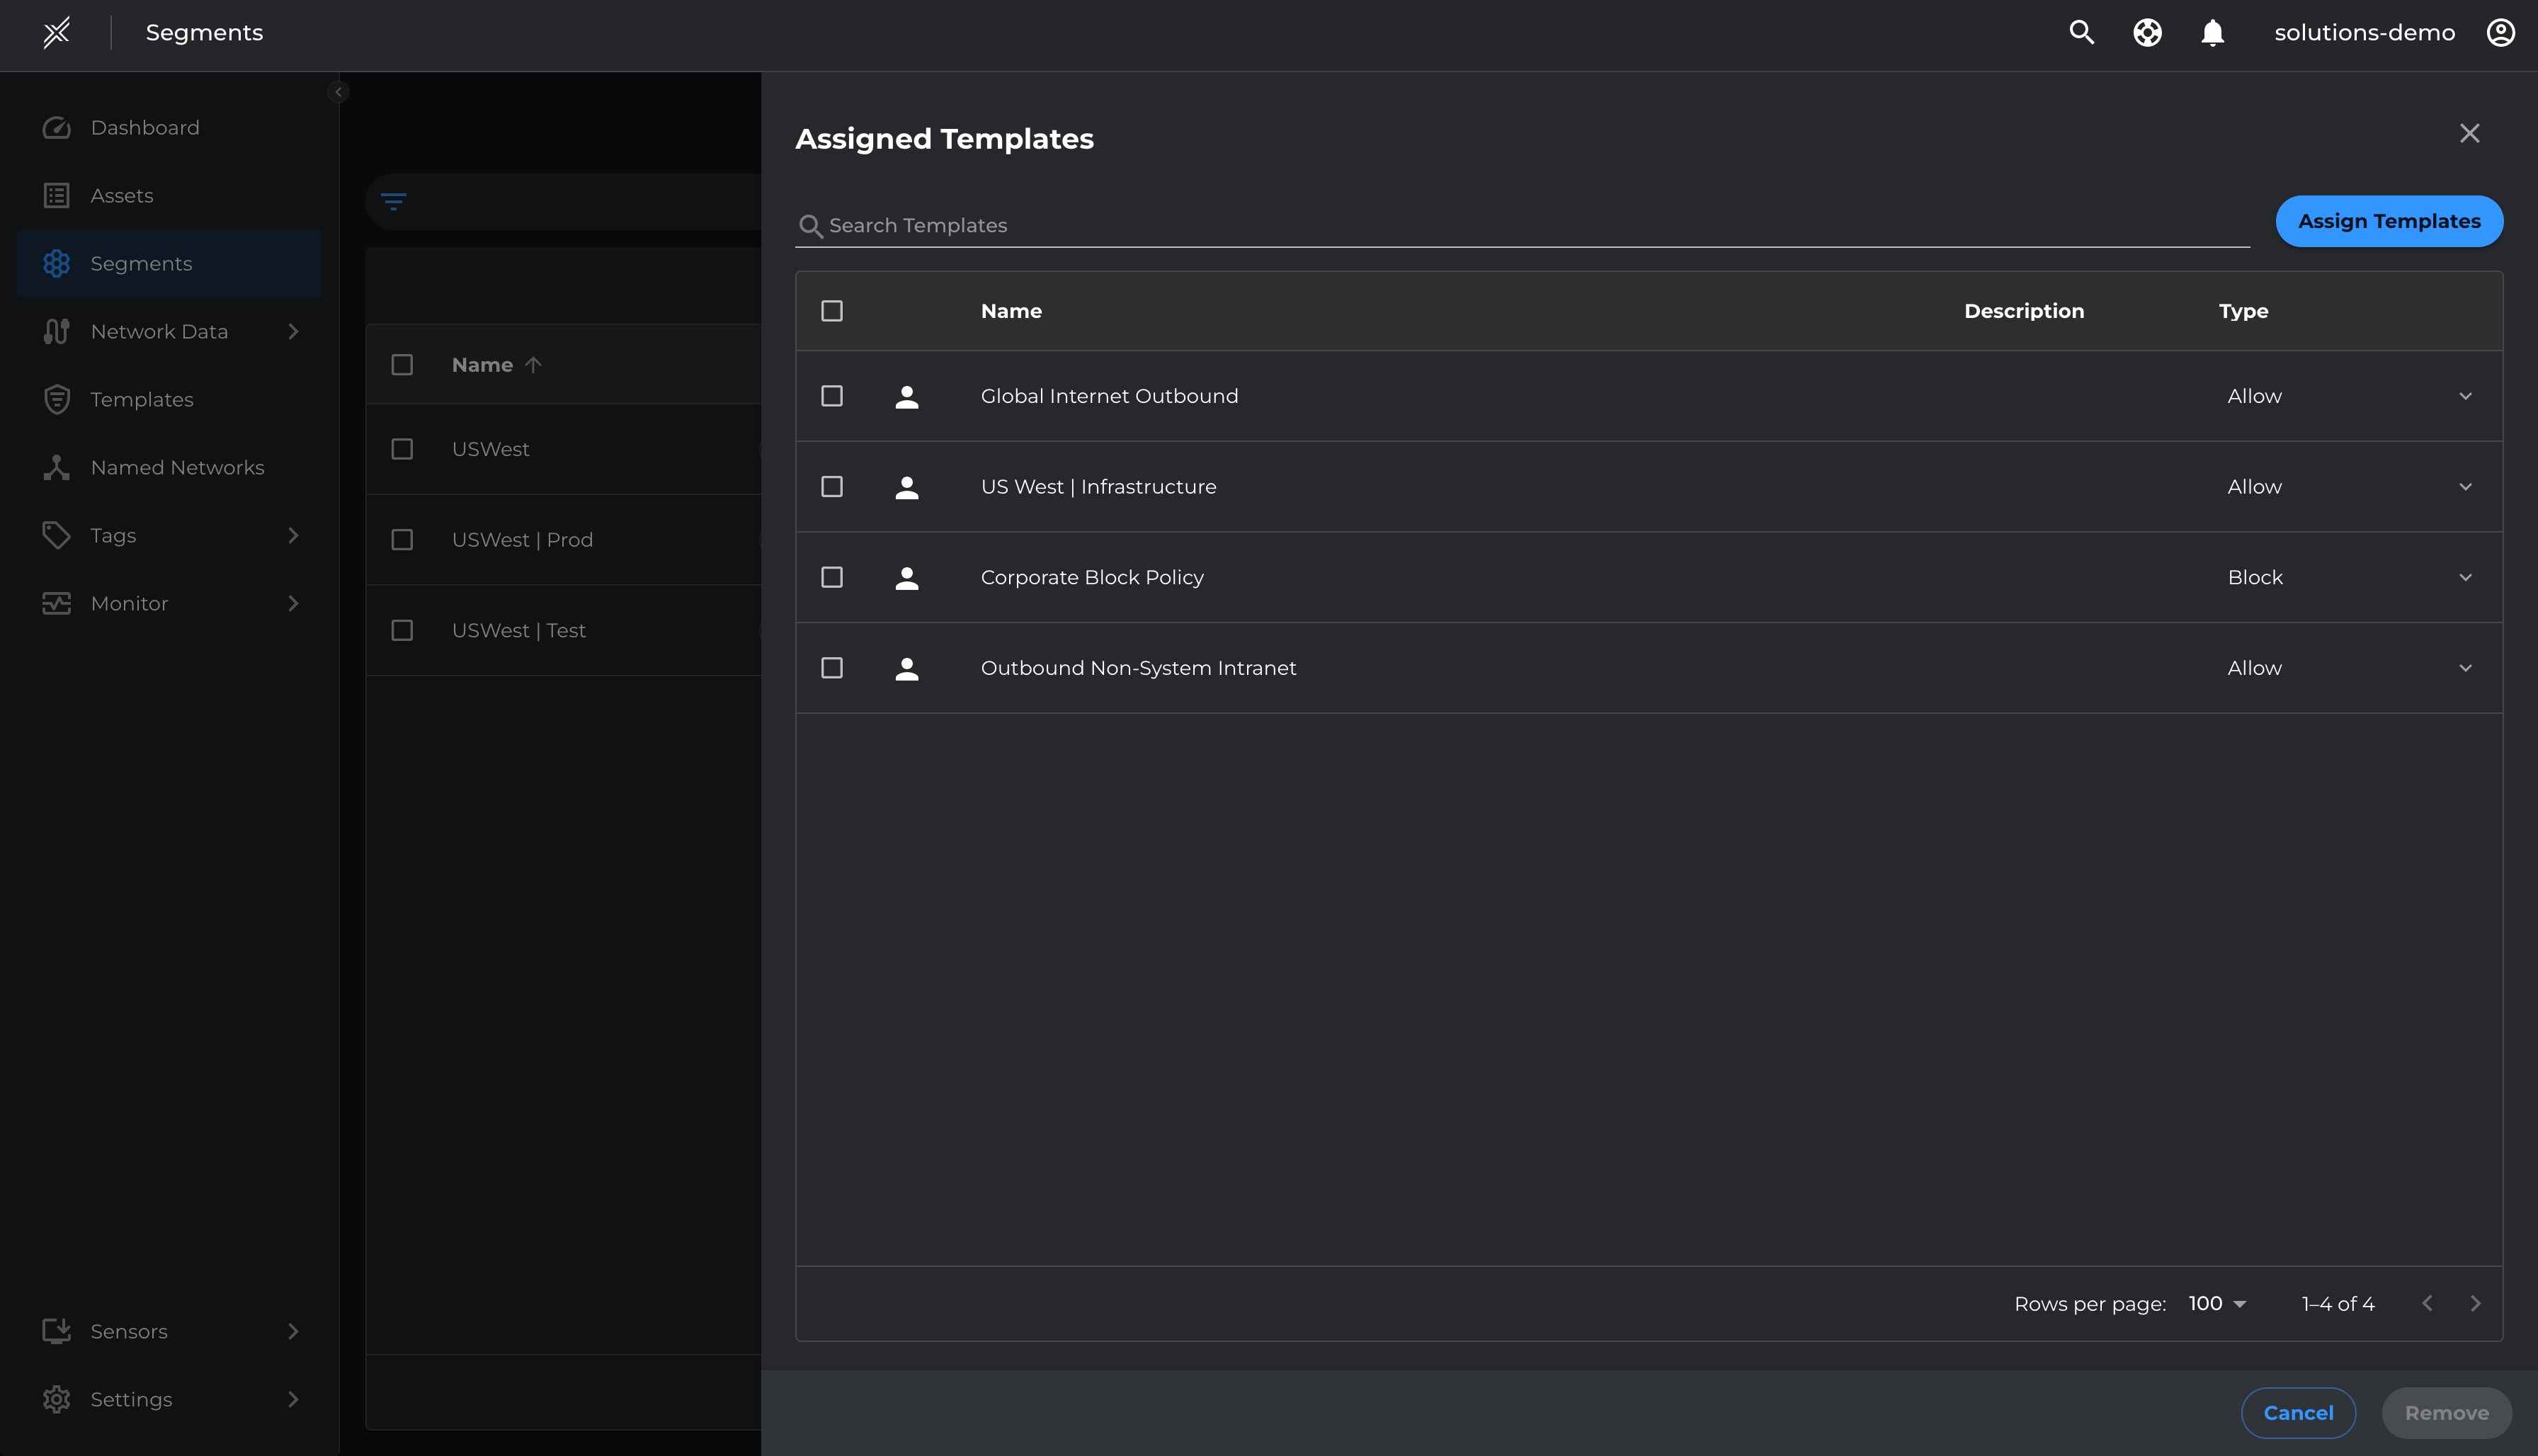Click the app logo in top left

pyautogui.click(x=57, y=32)
